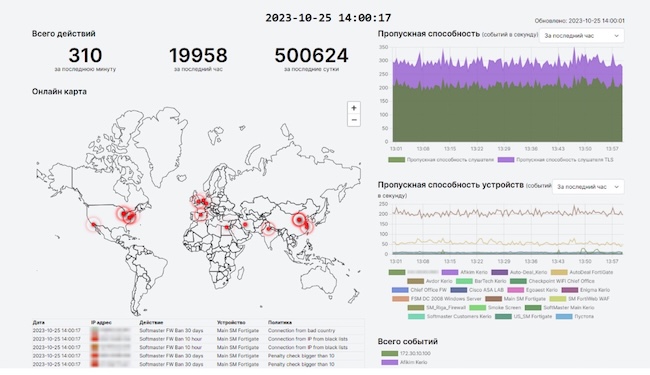Toggle AutoDeal FortiGate legend series
650x375 pixels.
coord(582,272)
